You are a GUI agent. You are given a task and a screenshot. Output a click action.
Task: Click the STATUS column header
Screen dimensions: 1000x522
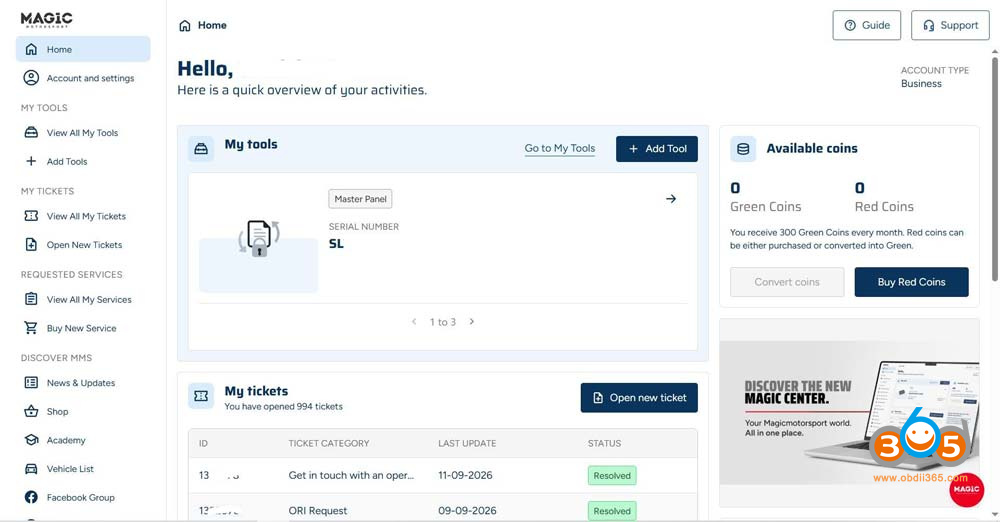coord(605,444)
